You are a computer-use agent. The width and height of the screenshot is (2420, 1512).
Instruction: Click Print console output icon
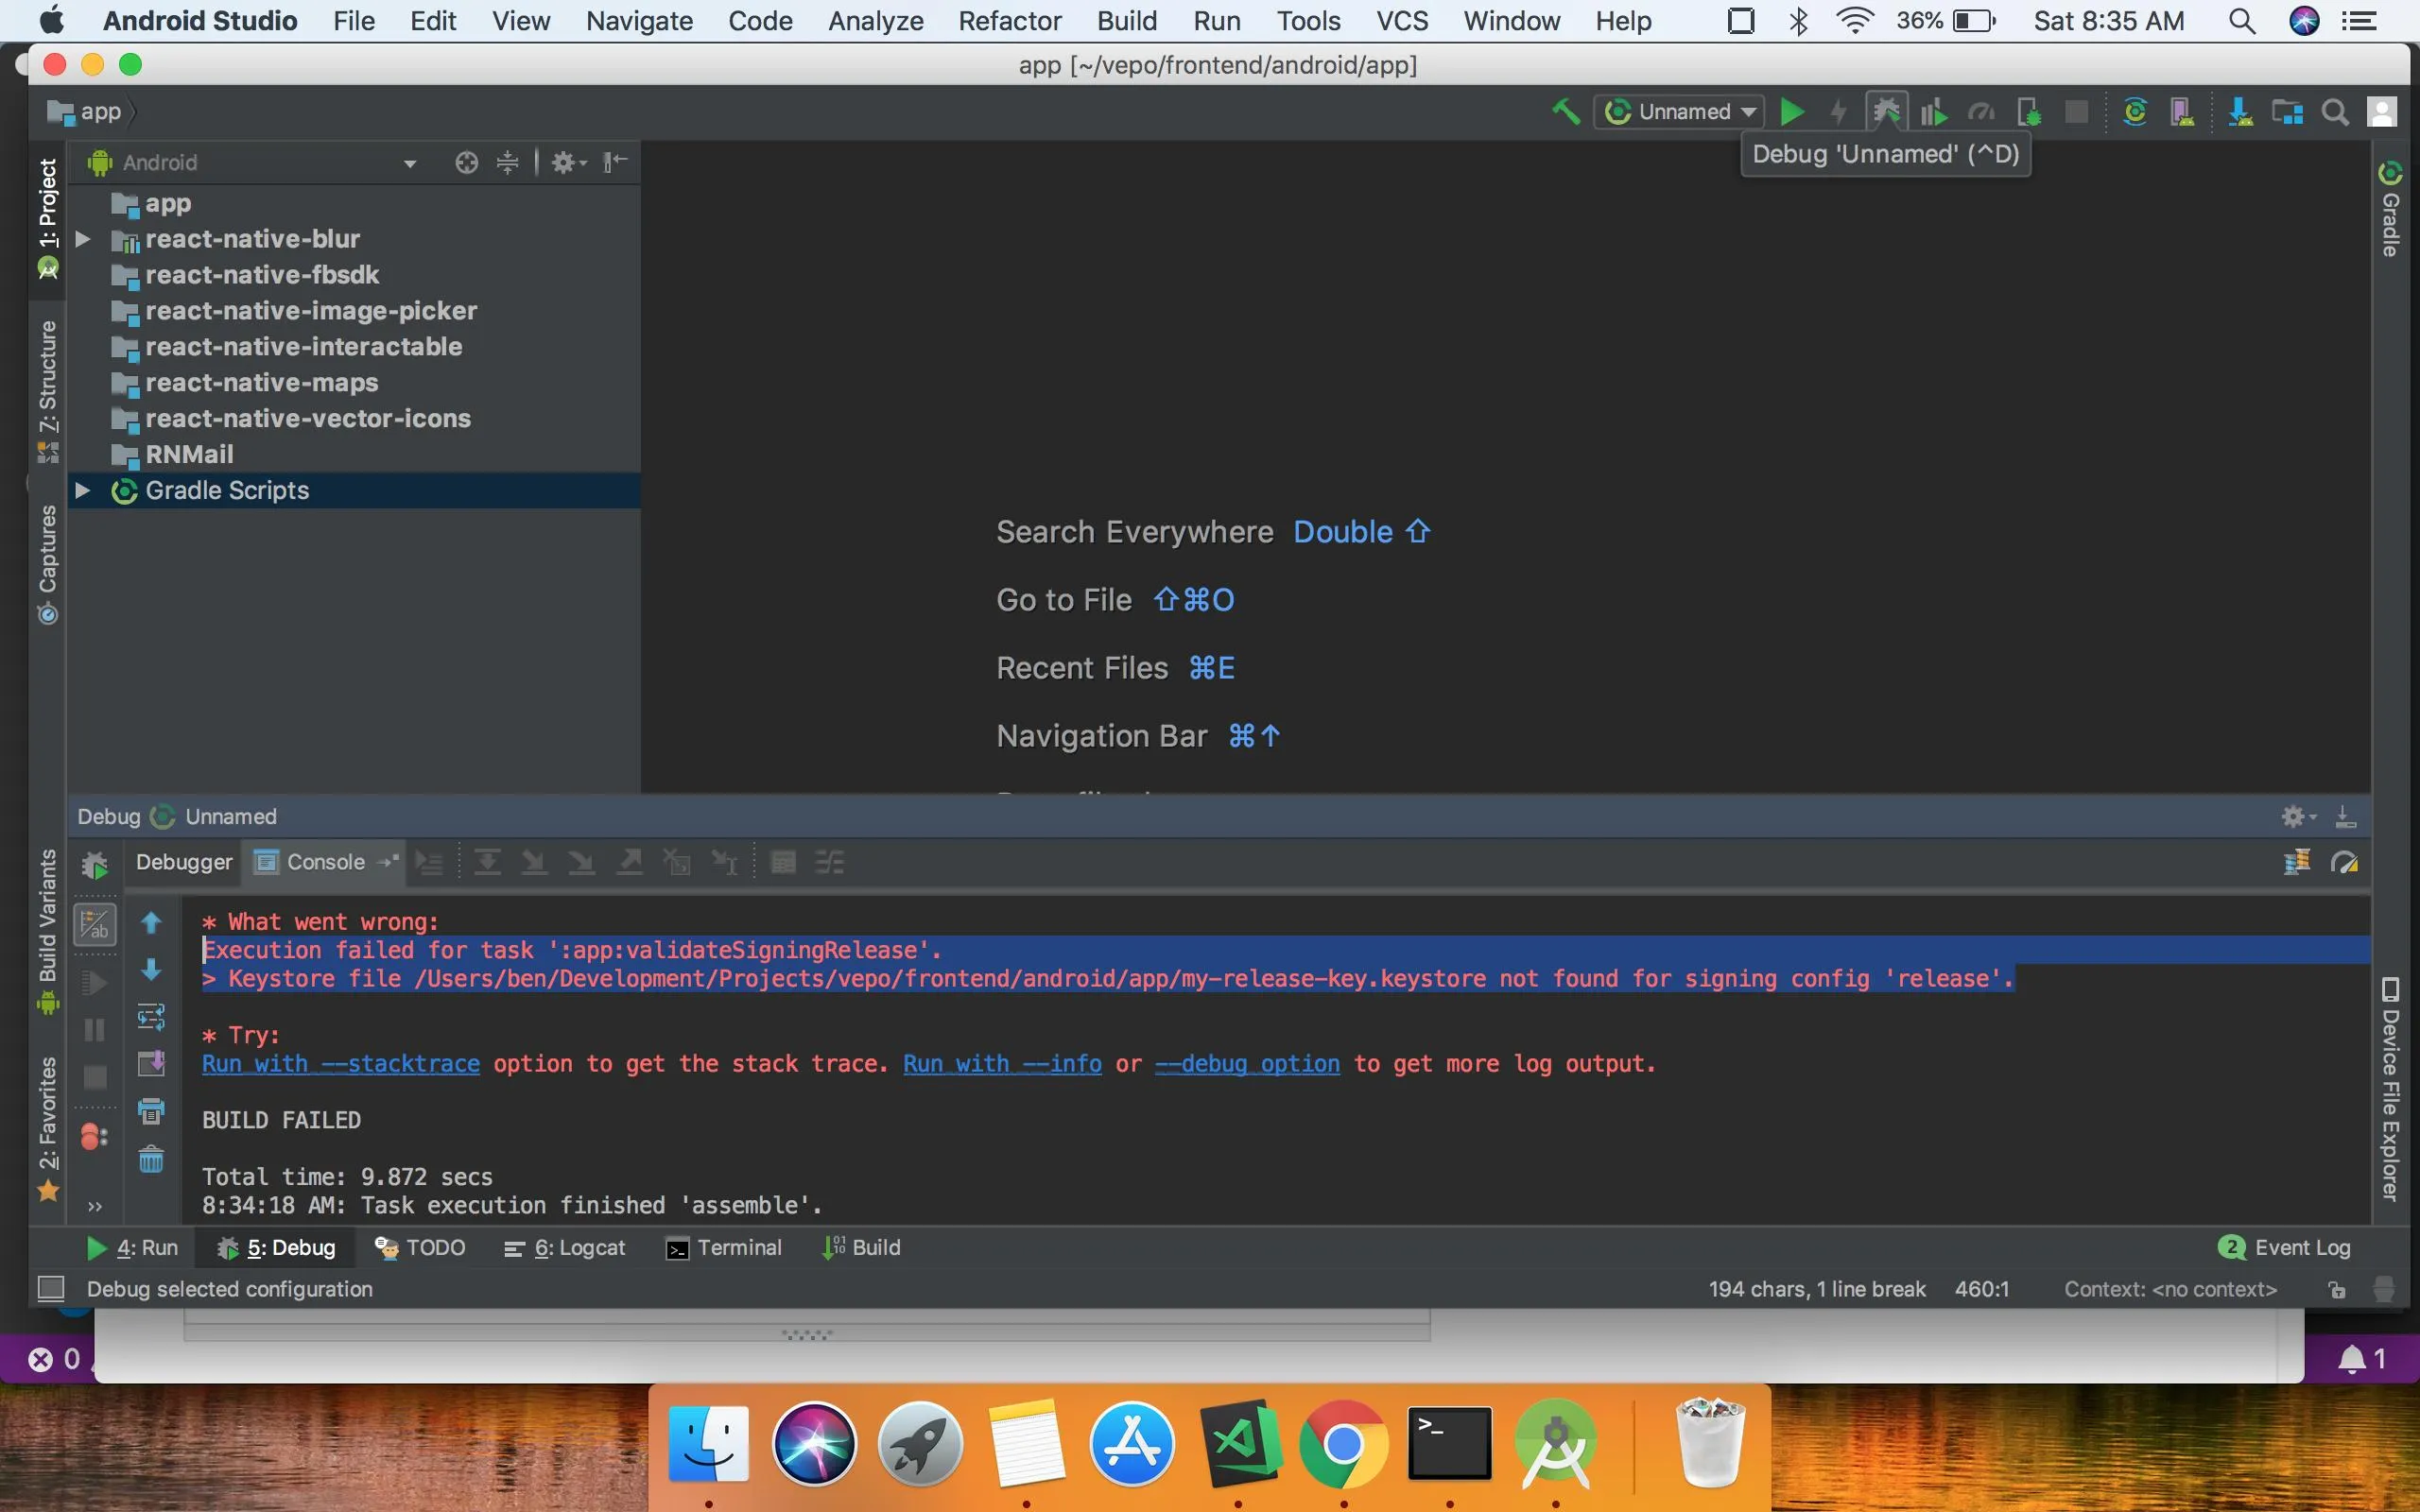(x=151, y=1111)
